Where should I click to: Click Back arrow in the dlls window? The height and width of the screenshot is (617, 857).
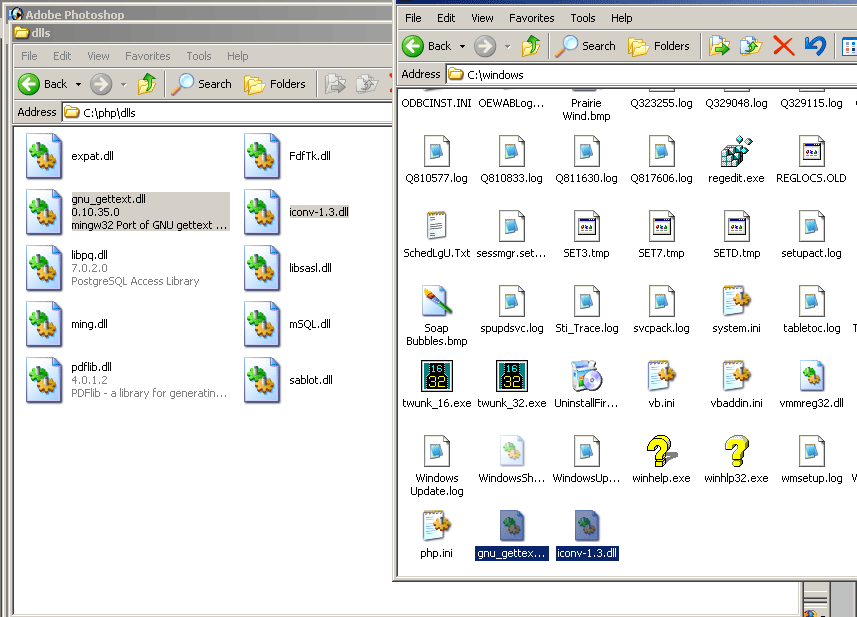[29, 84]
